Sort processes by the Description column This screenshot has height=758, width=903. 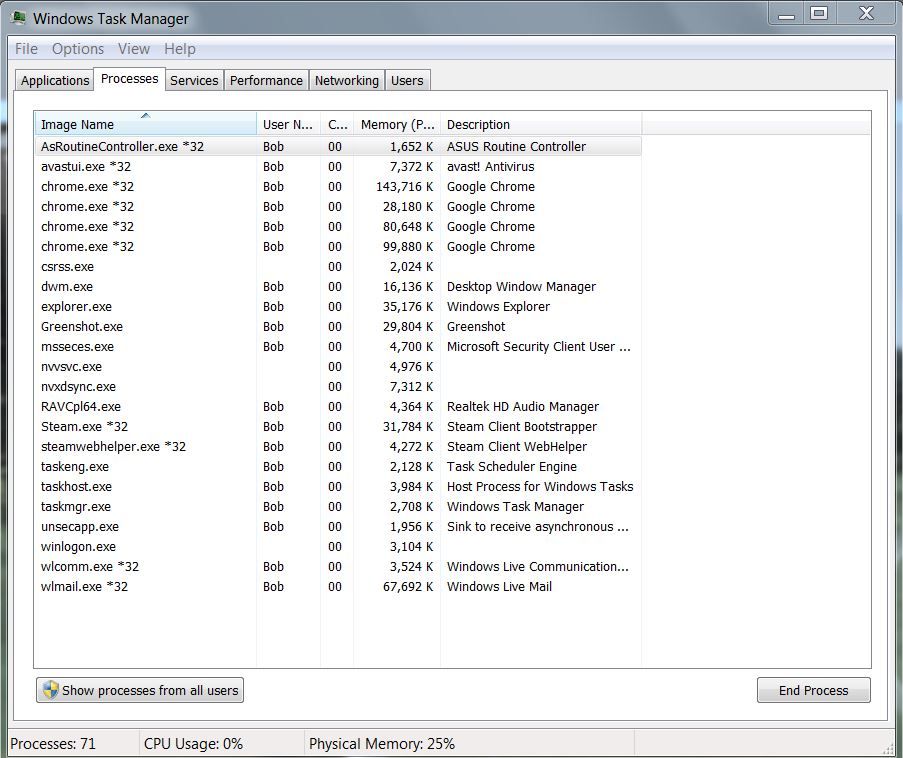478,124
